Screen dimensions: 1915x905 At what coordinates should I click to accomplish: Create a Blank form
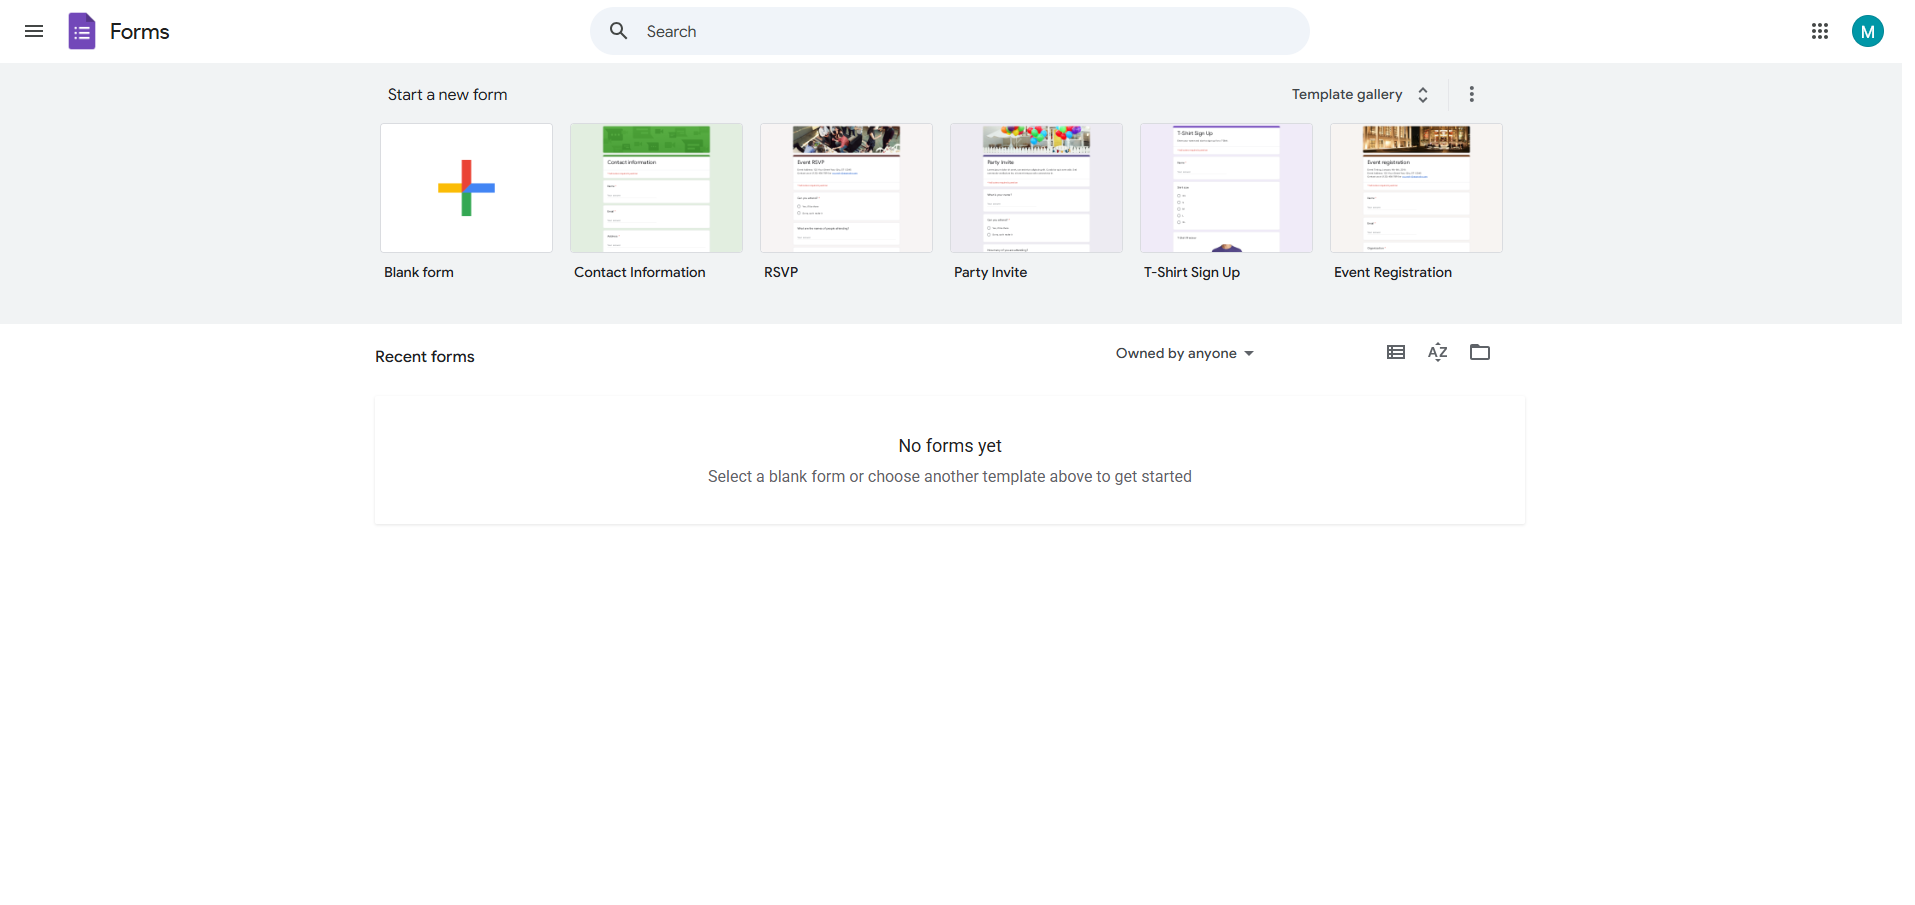click(466, 188)
